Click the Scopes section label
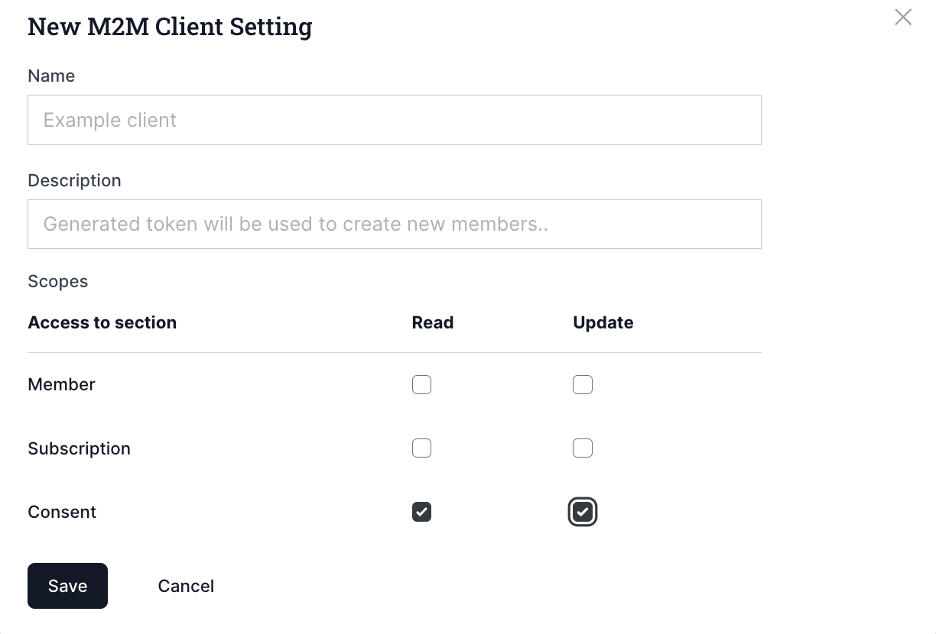 click(57, 281)
